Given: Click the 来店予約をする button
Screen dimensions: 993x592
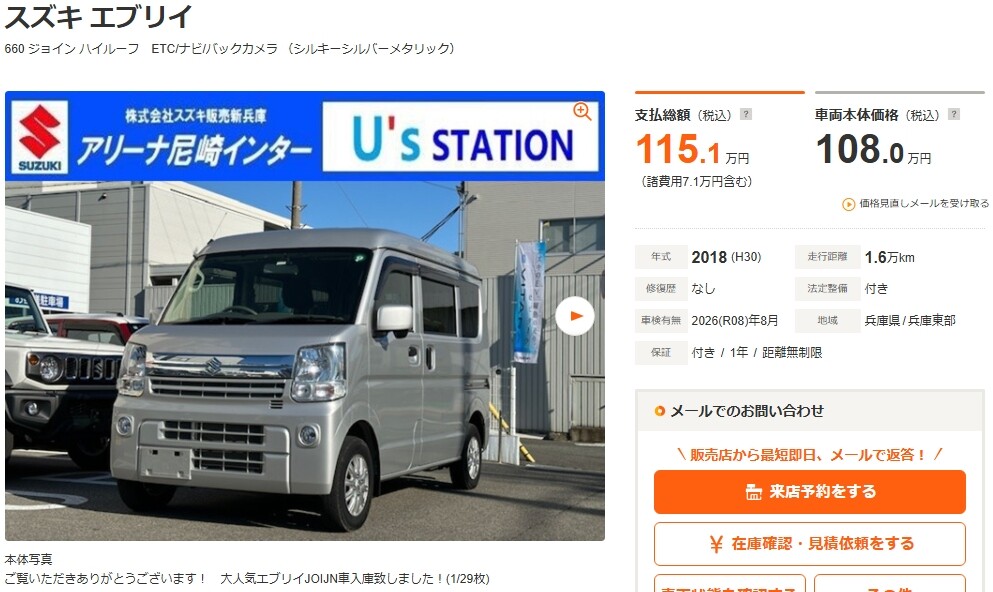Looking at the screenshot, I should [x=809, y=492].
